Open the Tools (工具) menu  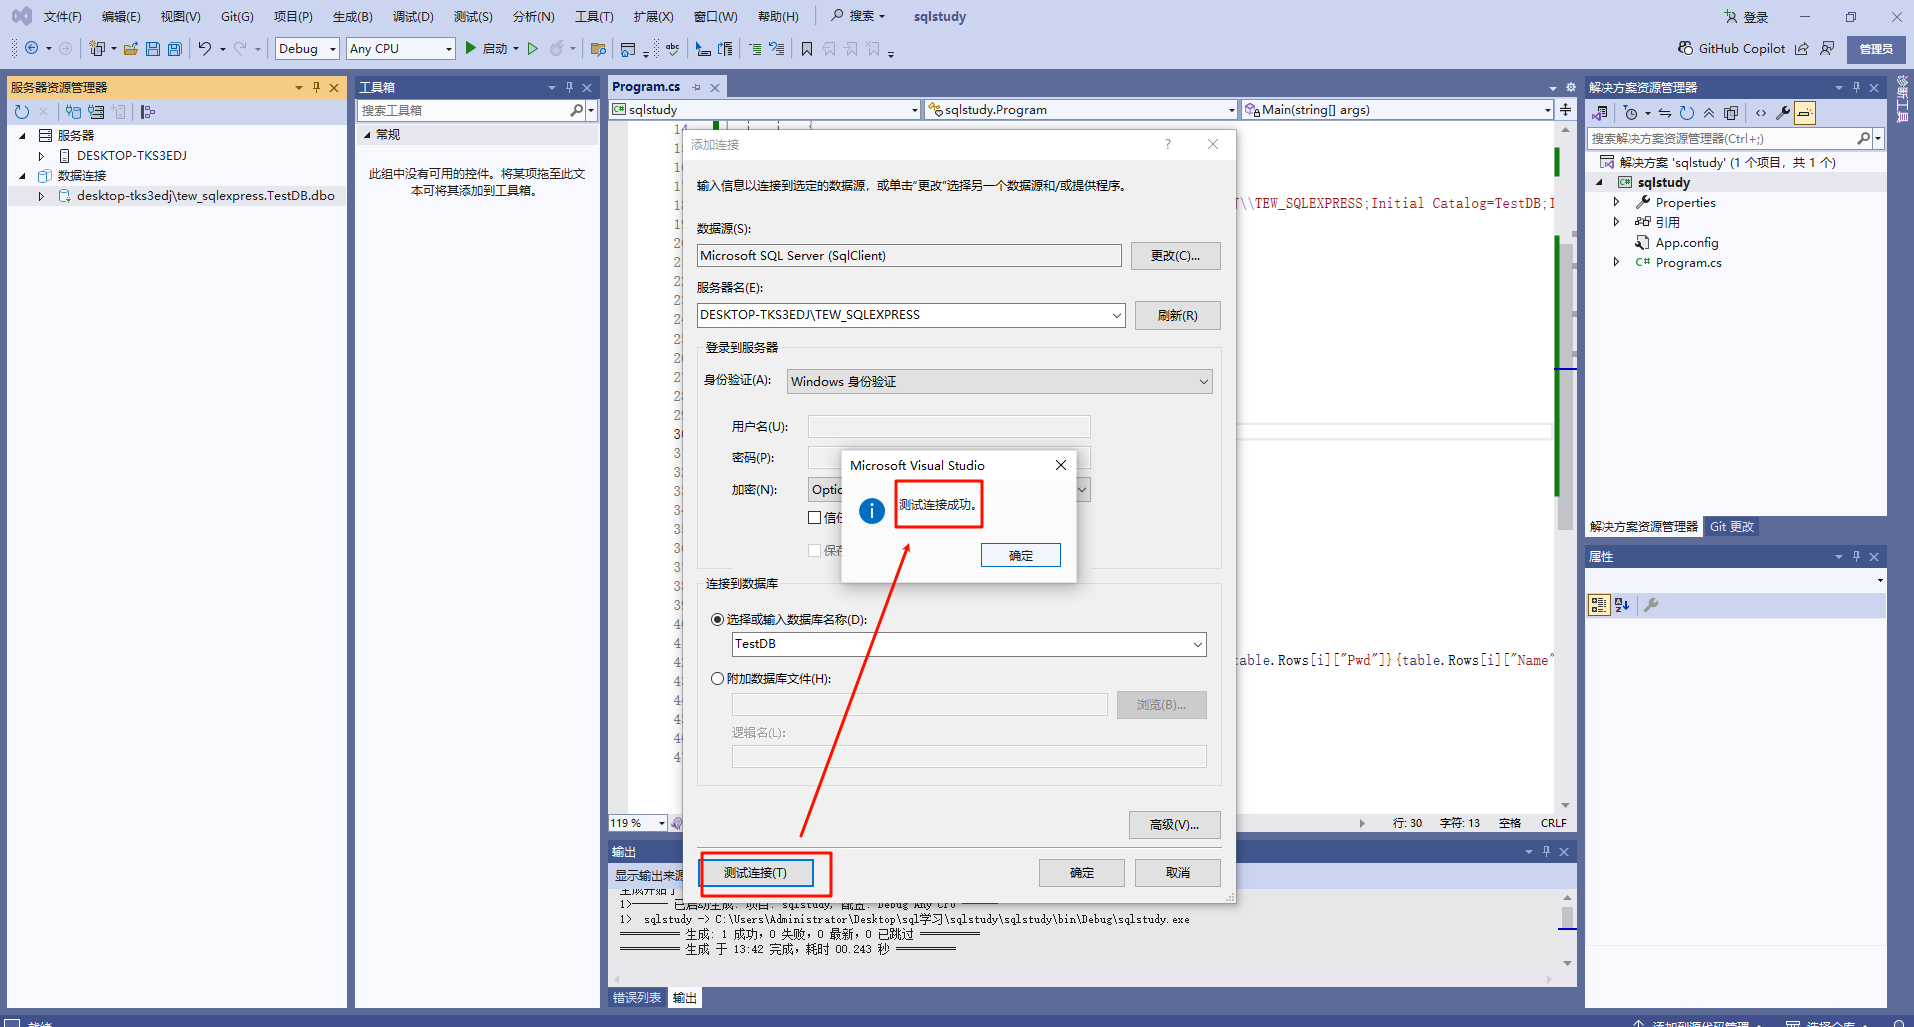(x=594, y=16)
